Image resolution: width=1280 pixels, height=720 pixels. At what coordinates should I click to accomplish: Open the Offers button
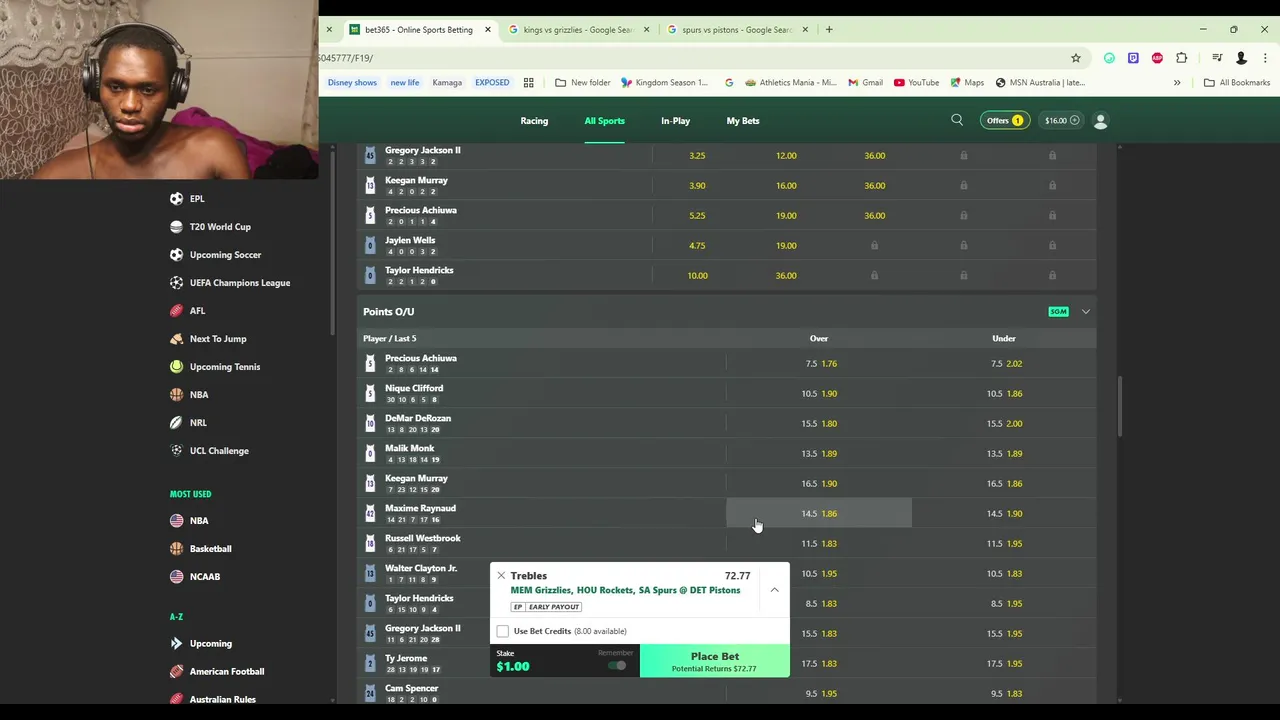[x=1004, y=121]
